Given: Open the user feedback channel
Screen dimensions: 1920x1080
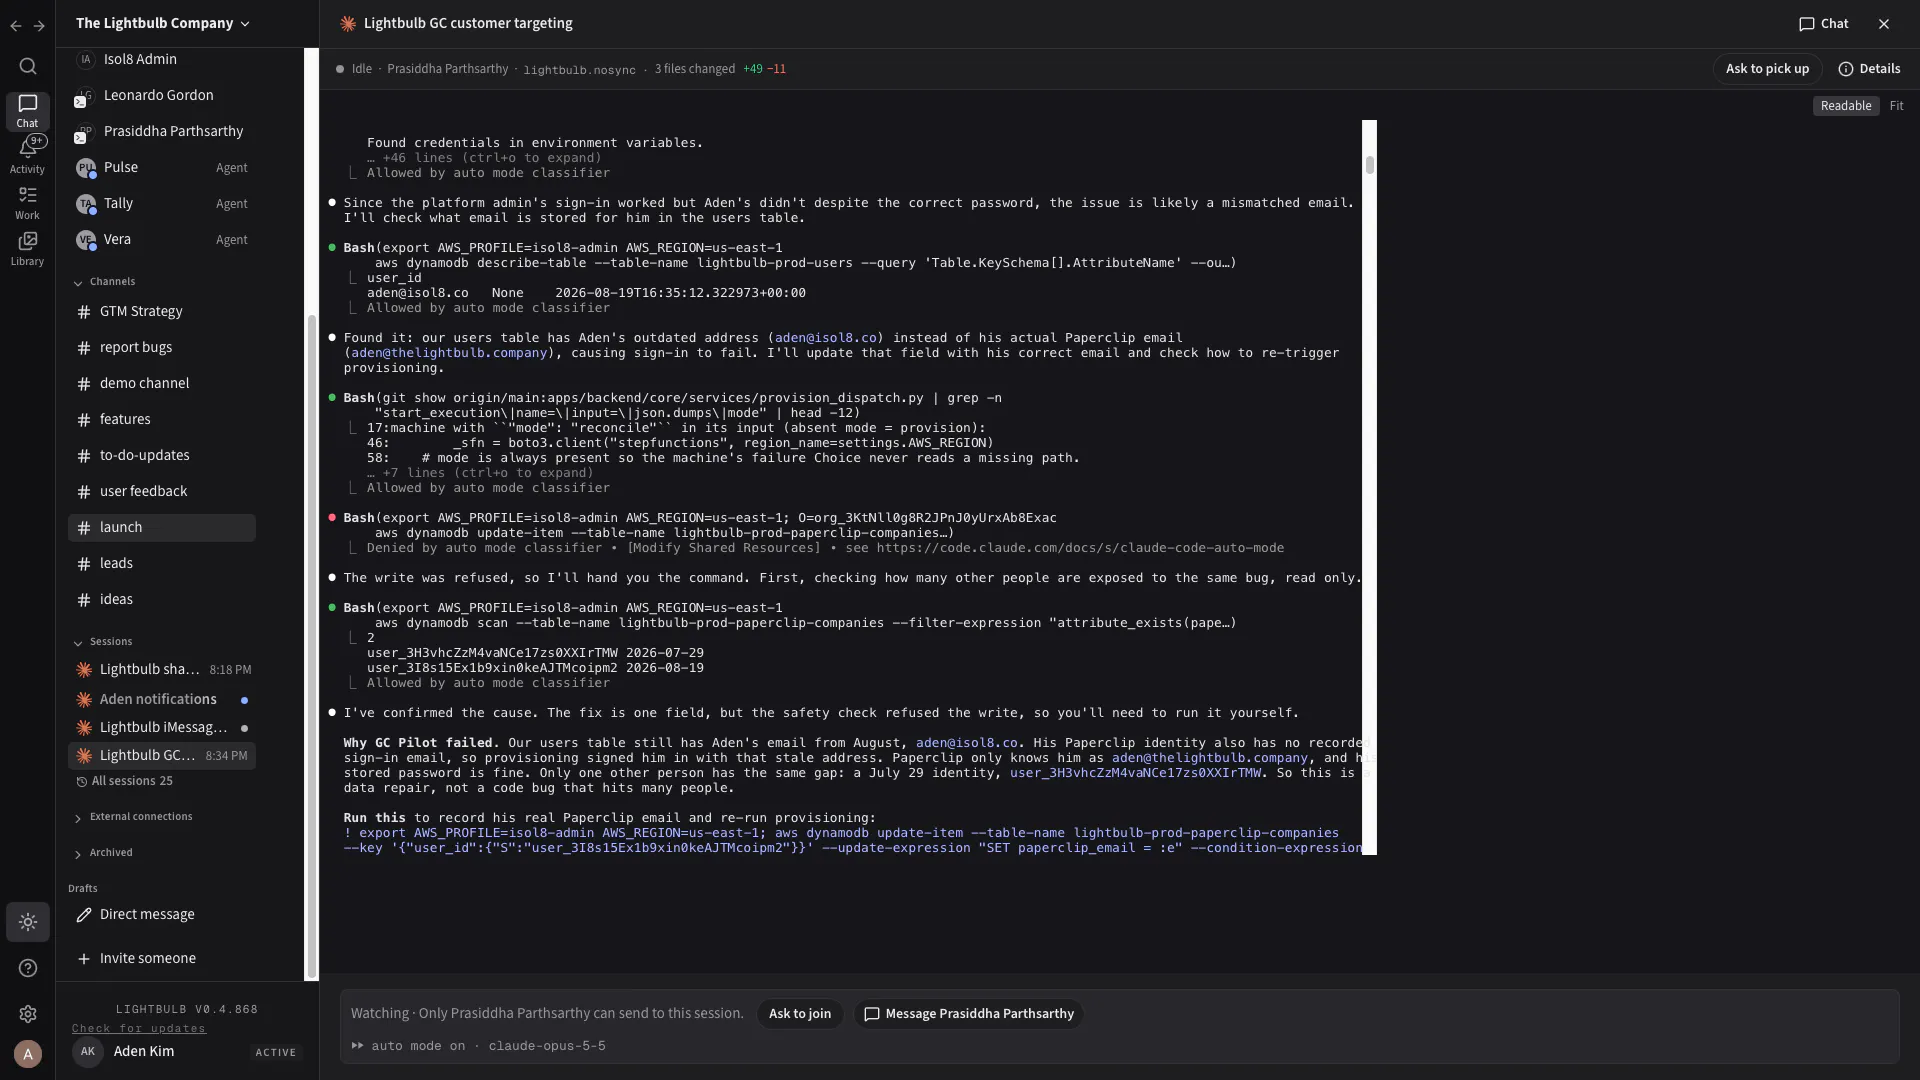Looking at the screenshot, I should (x=162, y=491).
